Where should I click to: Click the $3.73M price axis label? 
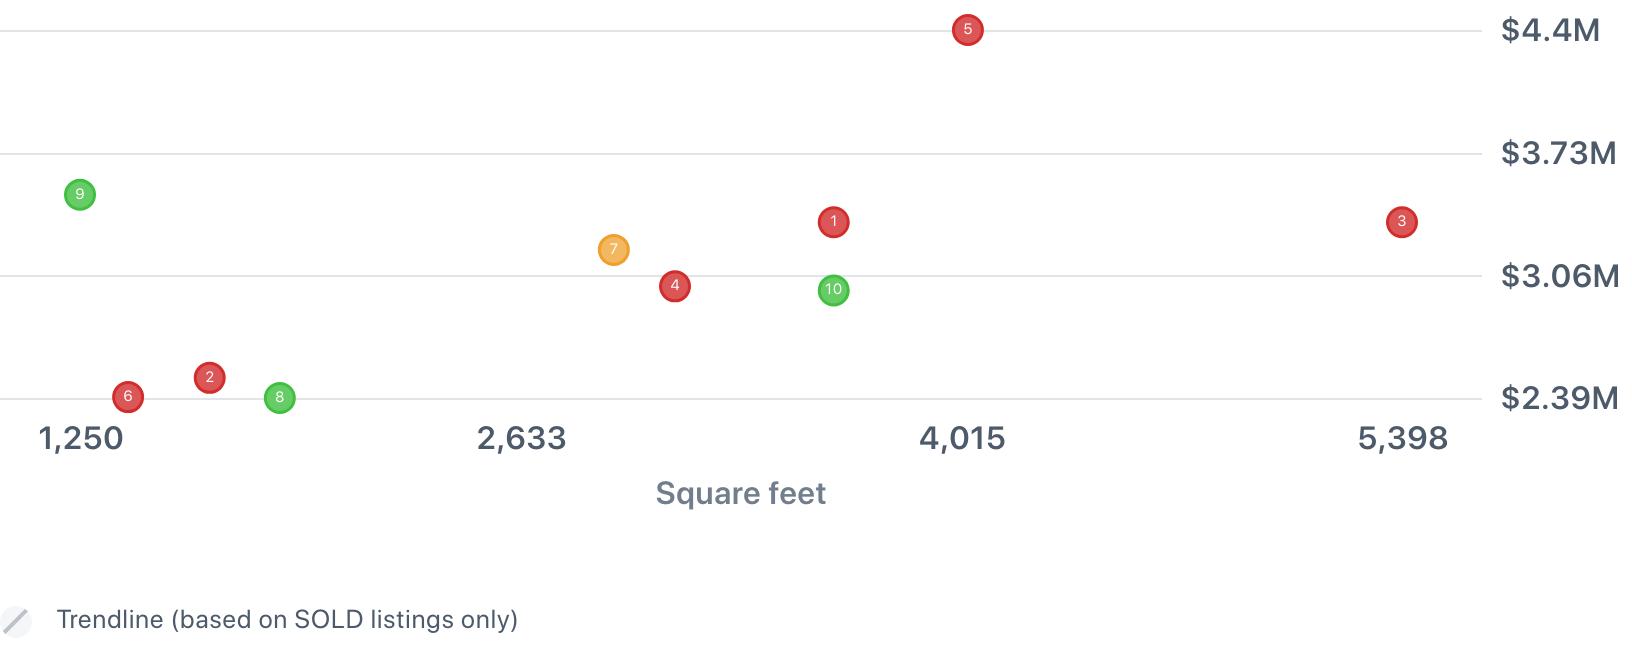(x=1558, y=153)
